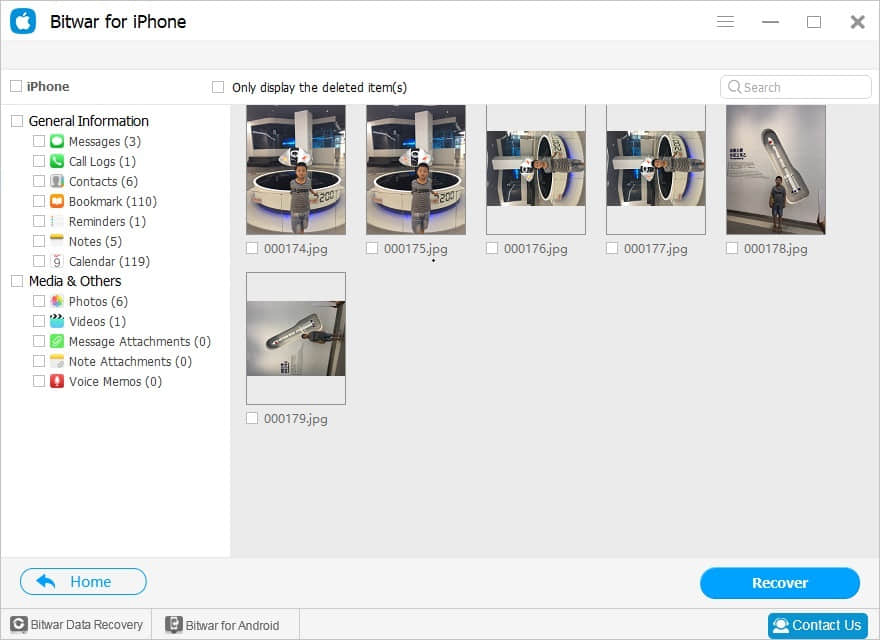Screen dimensions: 880x640
Task: Tick the Notes category checkbox
Action: (x=39, y=241)
